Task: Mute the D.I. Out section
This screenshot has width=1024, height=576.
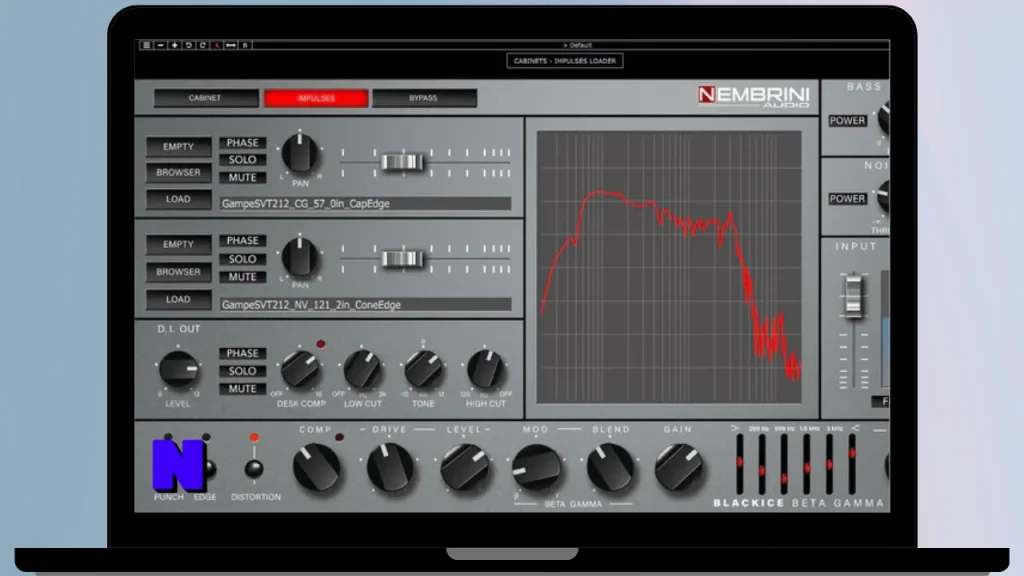Action: pos(242,389)
